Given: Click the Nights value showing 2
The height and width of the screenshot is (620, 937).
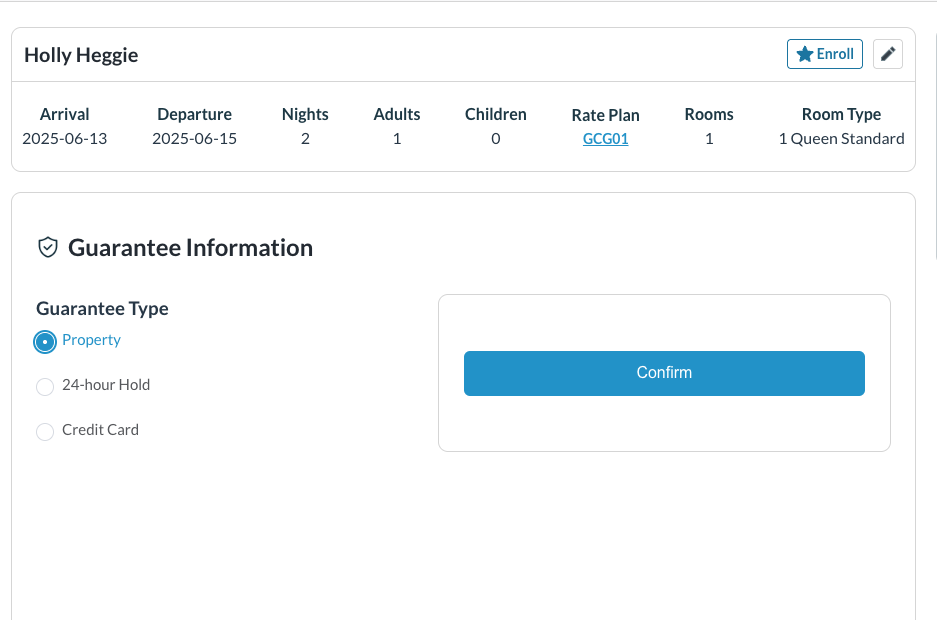Looking at the screenshot, I should click(x=304, y=138).
